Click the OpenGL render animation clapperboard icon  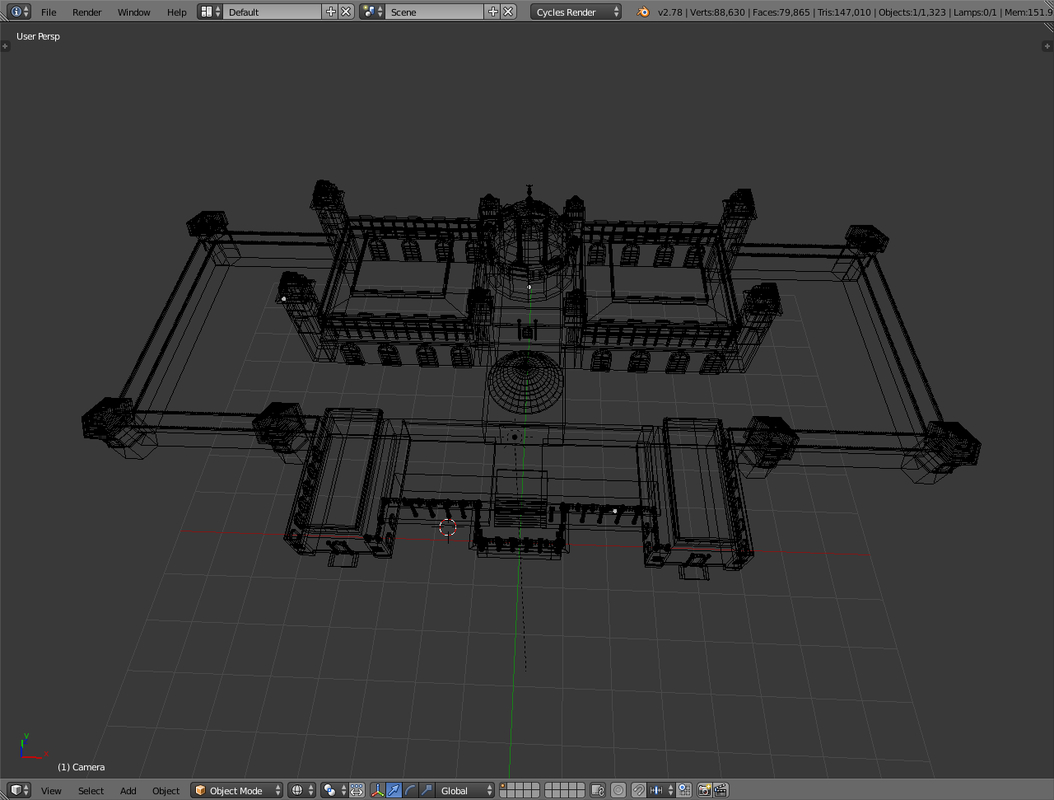click(x=722, y=790)
